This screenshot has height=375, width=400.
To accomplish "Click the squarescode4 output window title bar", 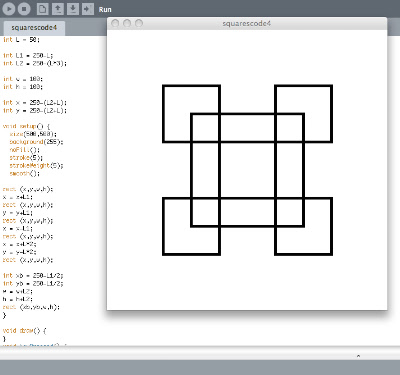I will tap(247, 23).
